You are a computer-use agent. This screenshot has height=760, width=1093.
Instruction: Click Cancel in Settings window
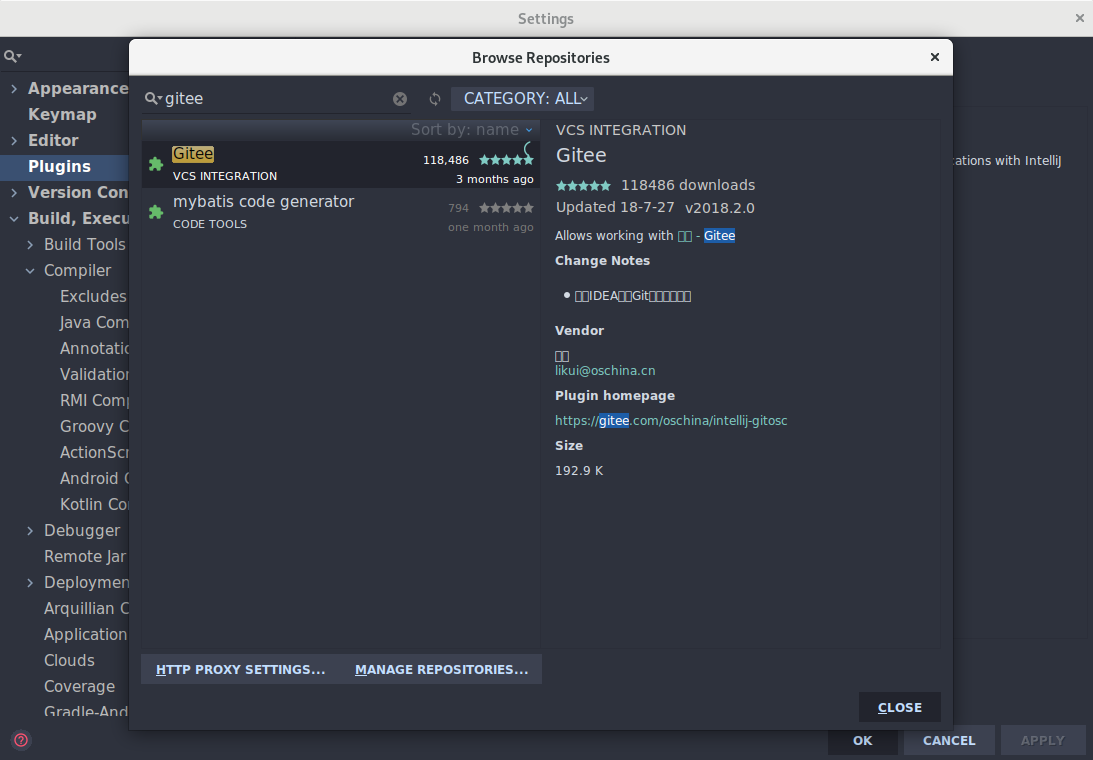tap(949, 740)
